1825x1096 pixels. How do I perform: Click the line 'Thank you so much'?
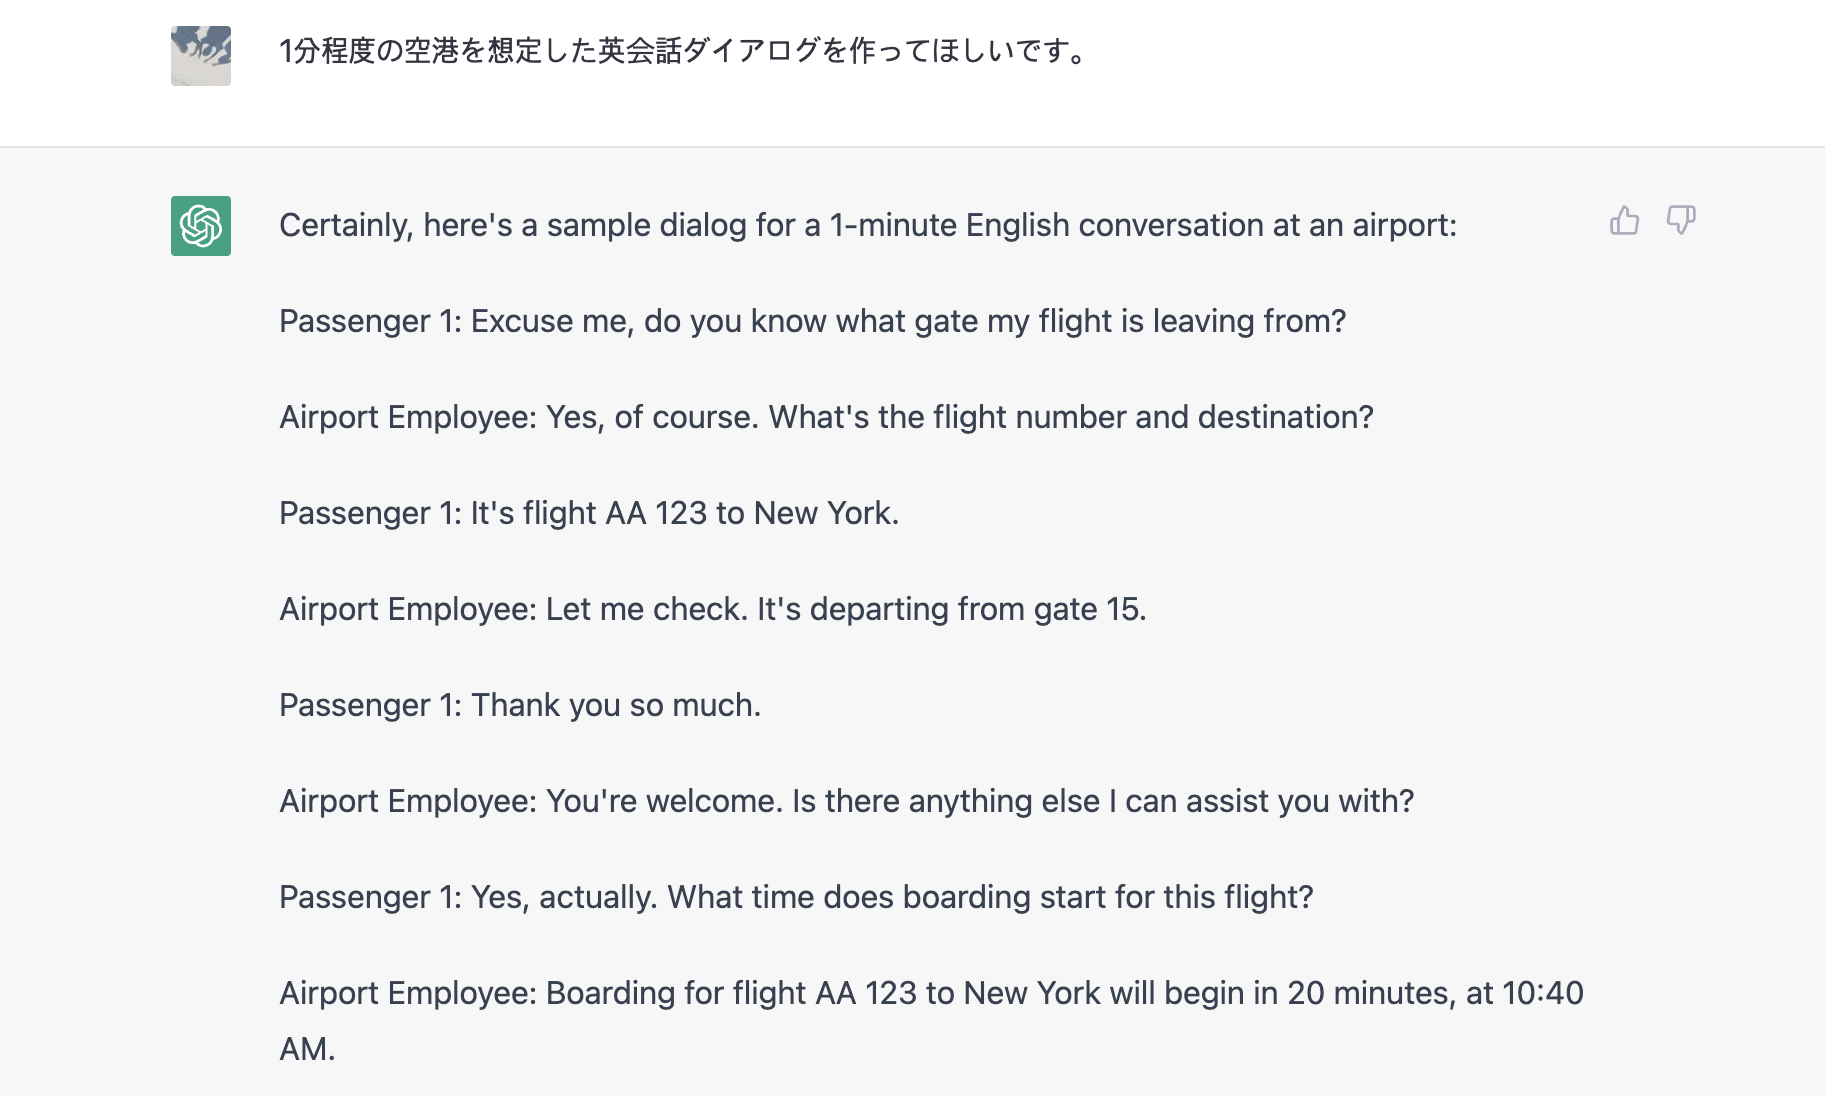coord(520,705)
